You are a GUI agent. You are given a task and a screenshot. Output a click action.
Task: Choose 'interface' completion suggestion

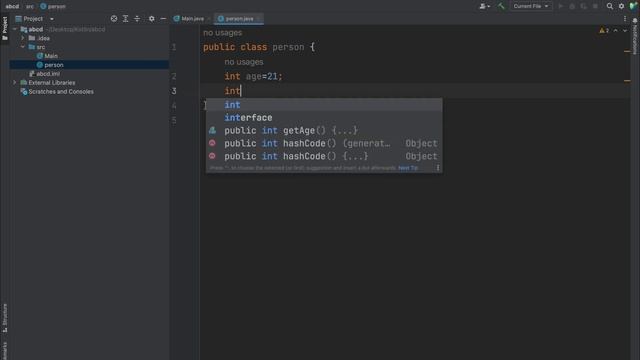tap(324, 118)
